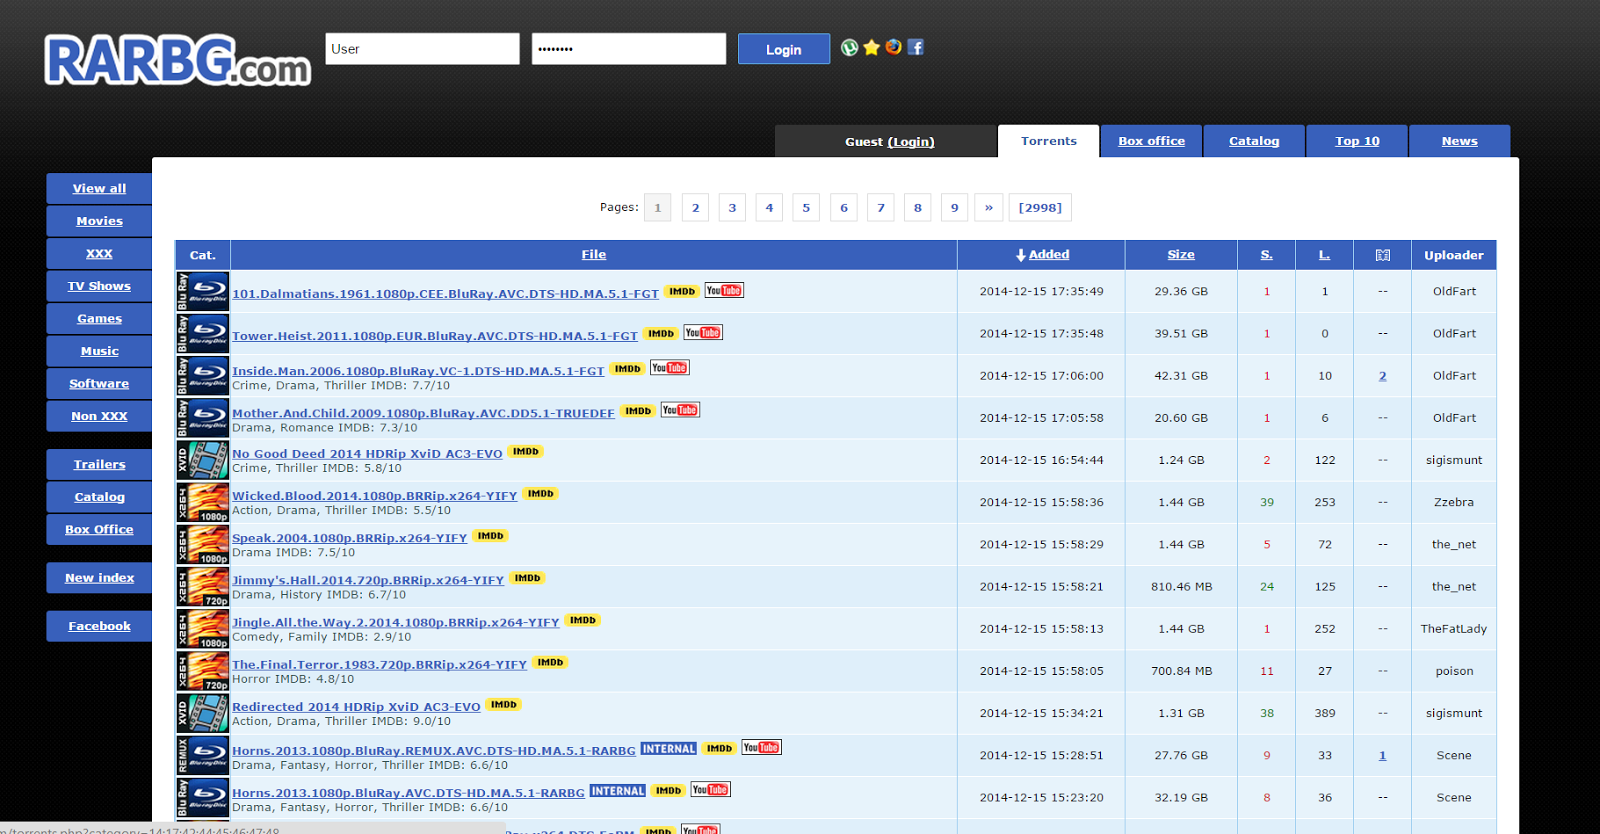Go to page 9 of results
The image size is (1600, 834).
click(954, 208)
